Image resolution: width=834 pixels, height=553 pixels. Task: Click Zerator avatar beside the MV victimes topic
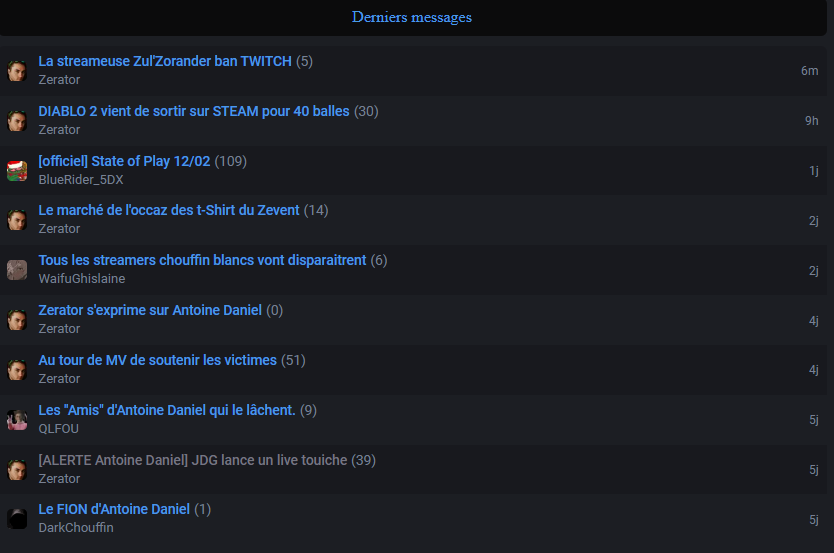click(x=17, y=370)
